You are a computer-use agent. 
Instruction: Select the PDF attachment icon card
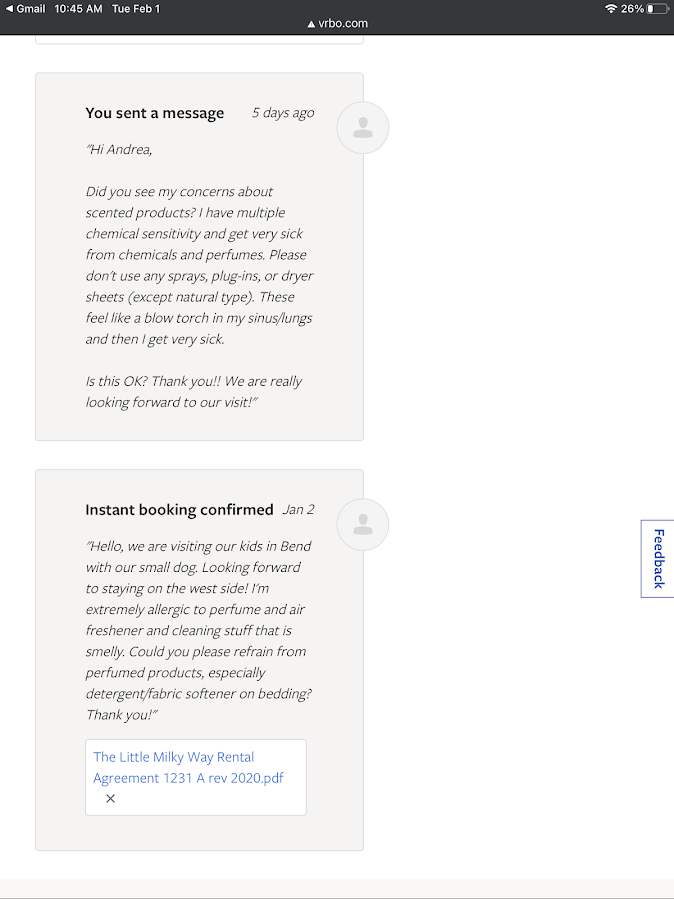click(x=195, y=777)
